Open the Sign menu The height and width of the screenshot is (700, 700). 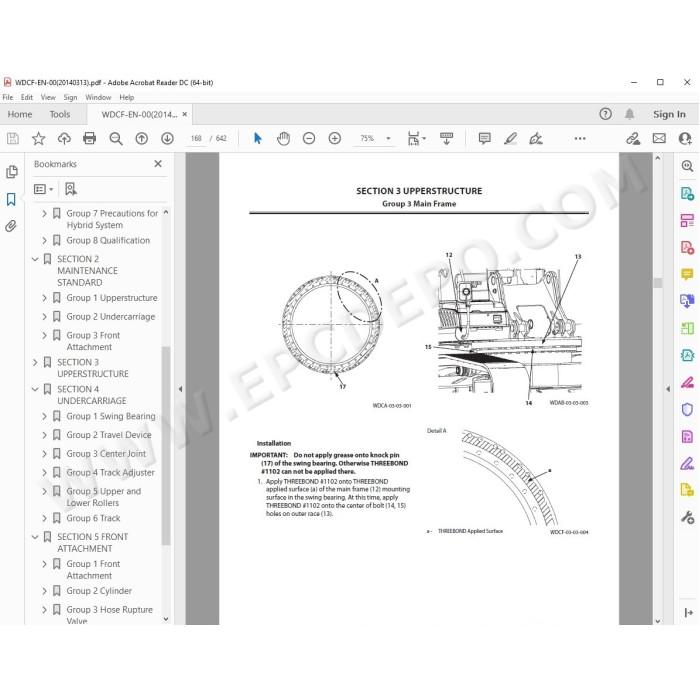[70, 97]
